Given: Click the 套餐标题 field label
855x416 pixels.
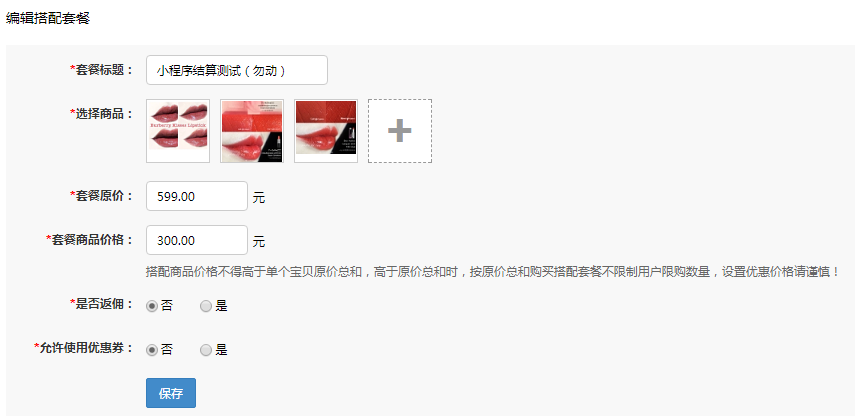Looking at the screenshot, I should point(102,70).
